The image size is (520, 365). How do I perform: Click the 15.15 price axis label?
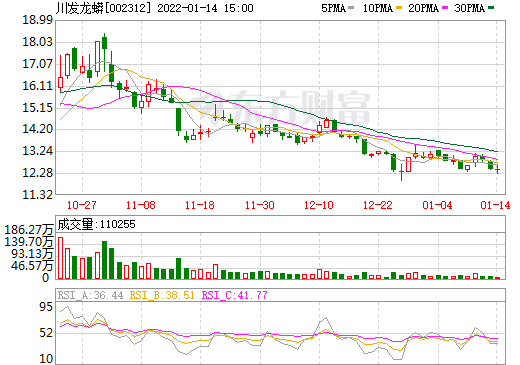(x=37, y=108)
